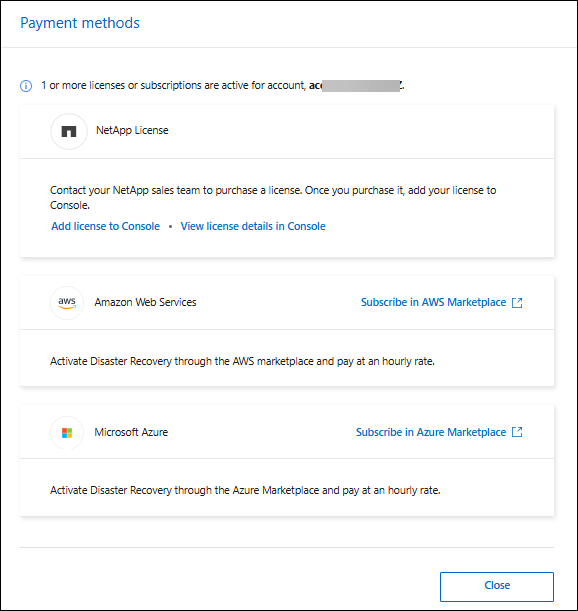This screenshot has width=578, height=611.
Task: Click the info icon beside licenses message
Action: [26, 86]
